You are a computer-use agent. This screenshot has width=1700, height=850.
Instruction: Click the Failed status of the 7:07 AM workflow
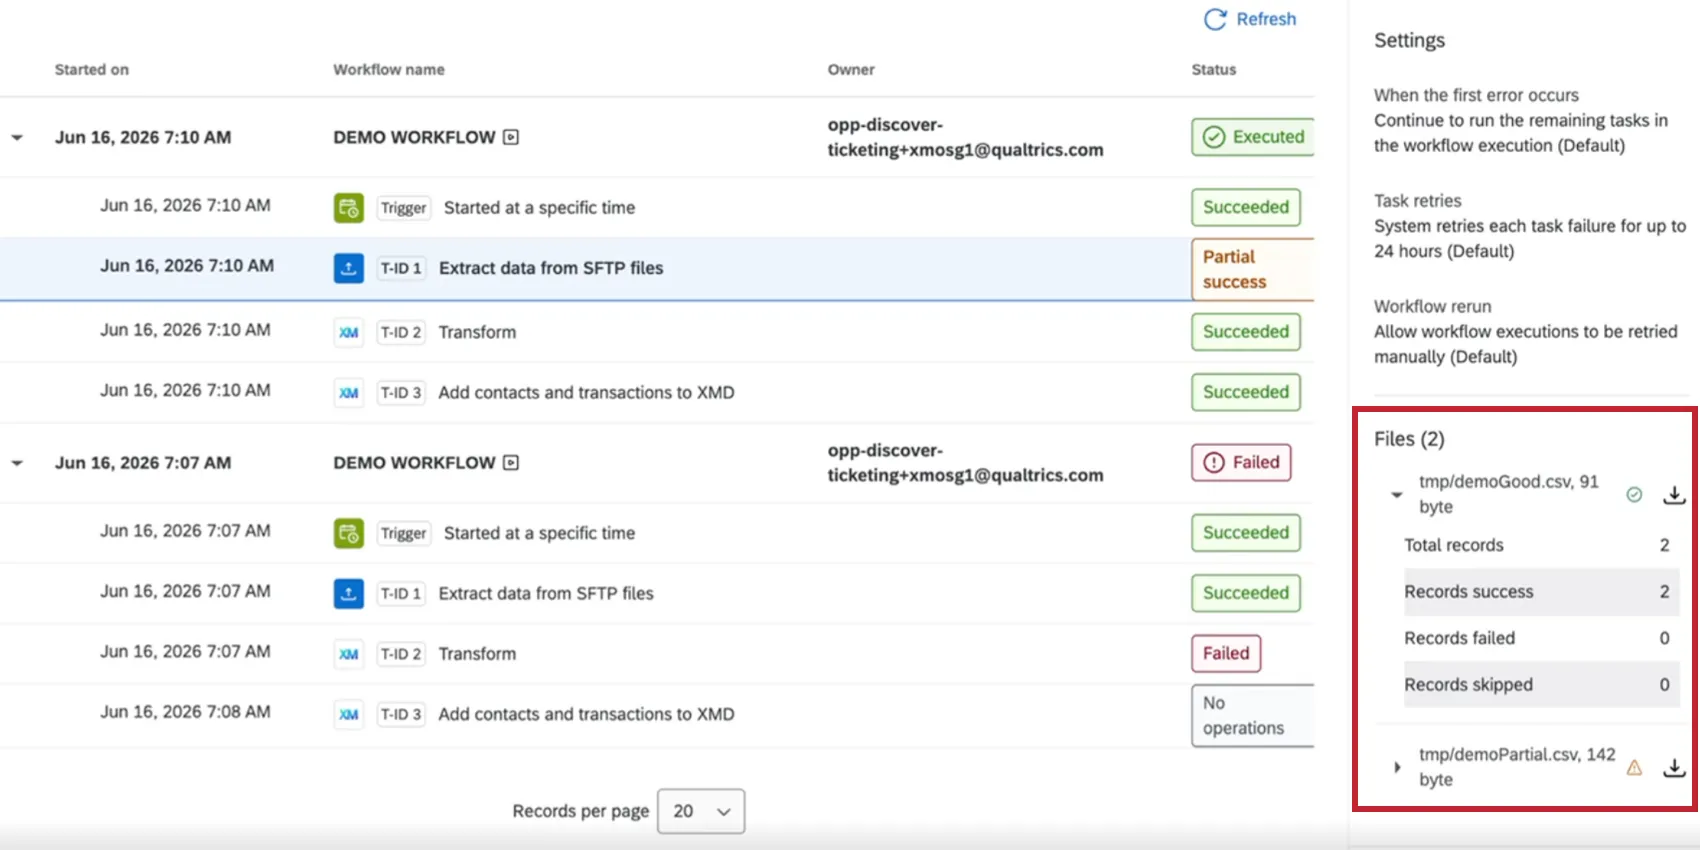[x=1241, y=462]
